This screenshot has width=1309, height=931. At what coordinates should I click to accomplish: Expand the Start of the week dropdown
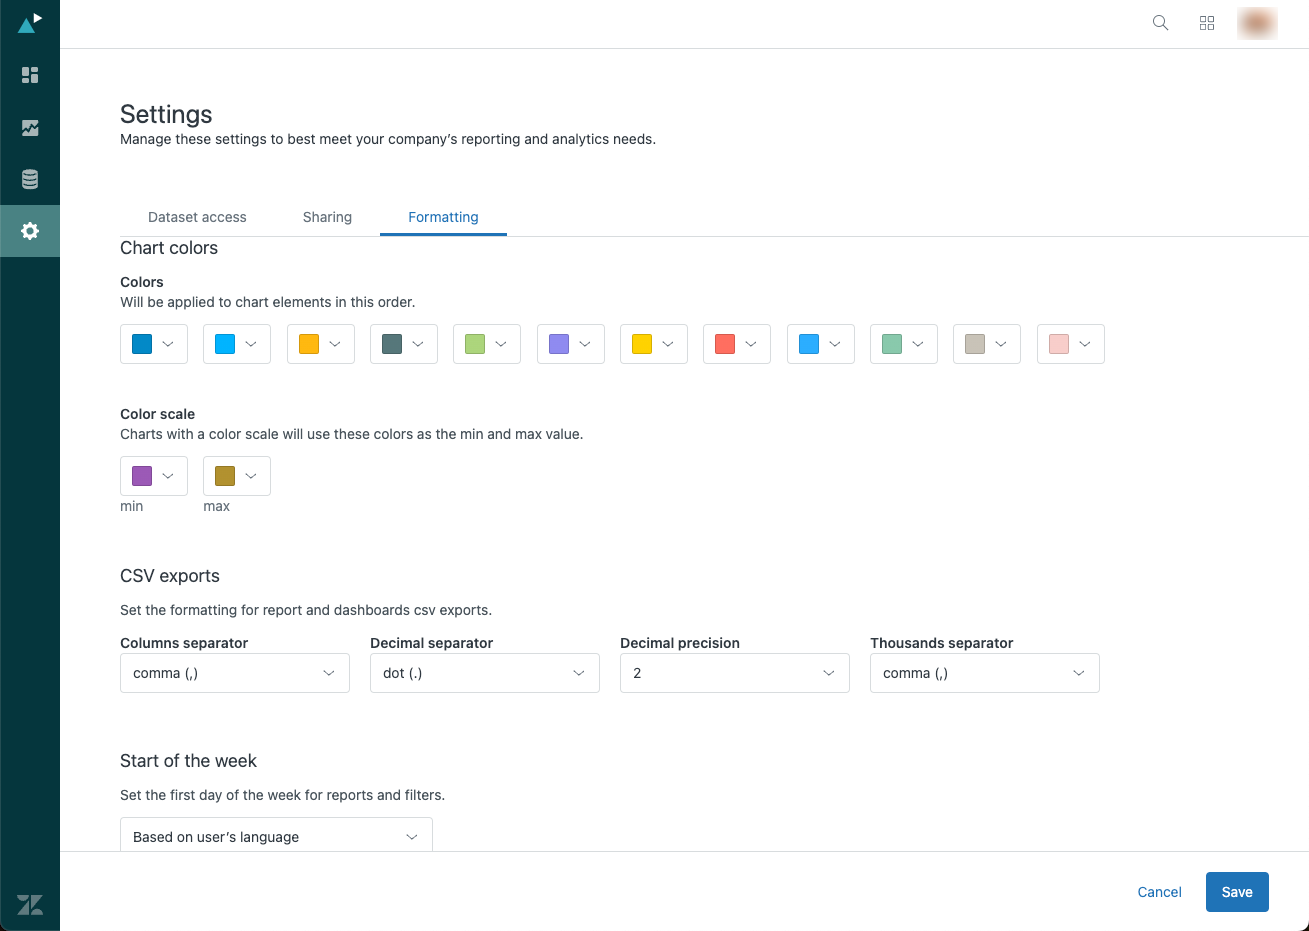click(x=276, y=835)
